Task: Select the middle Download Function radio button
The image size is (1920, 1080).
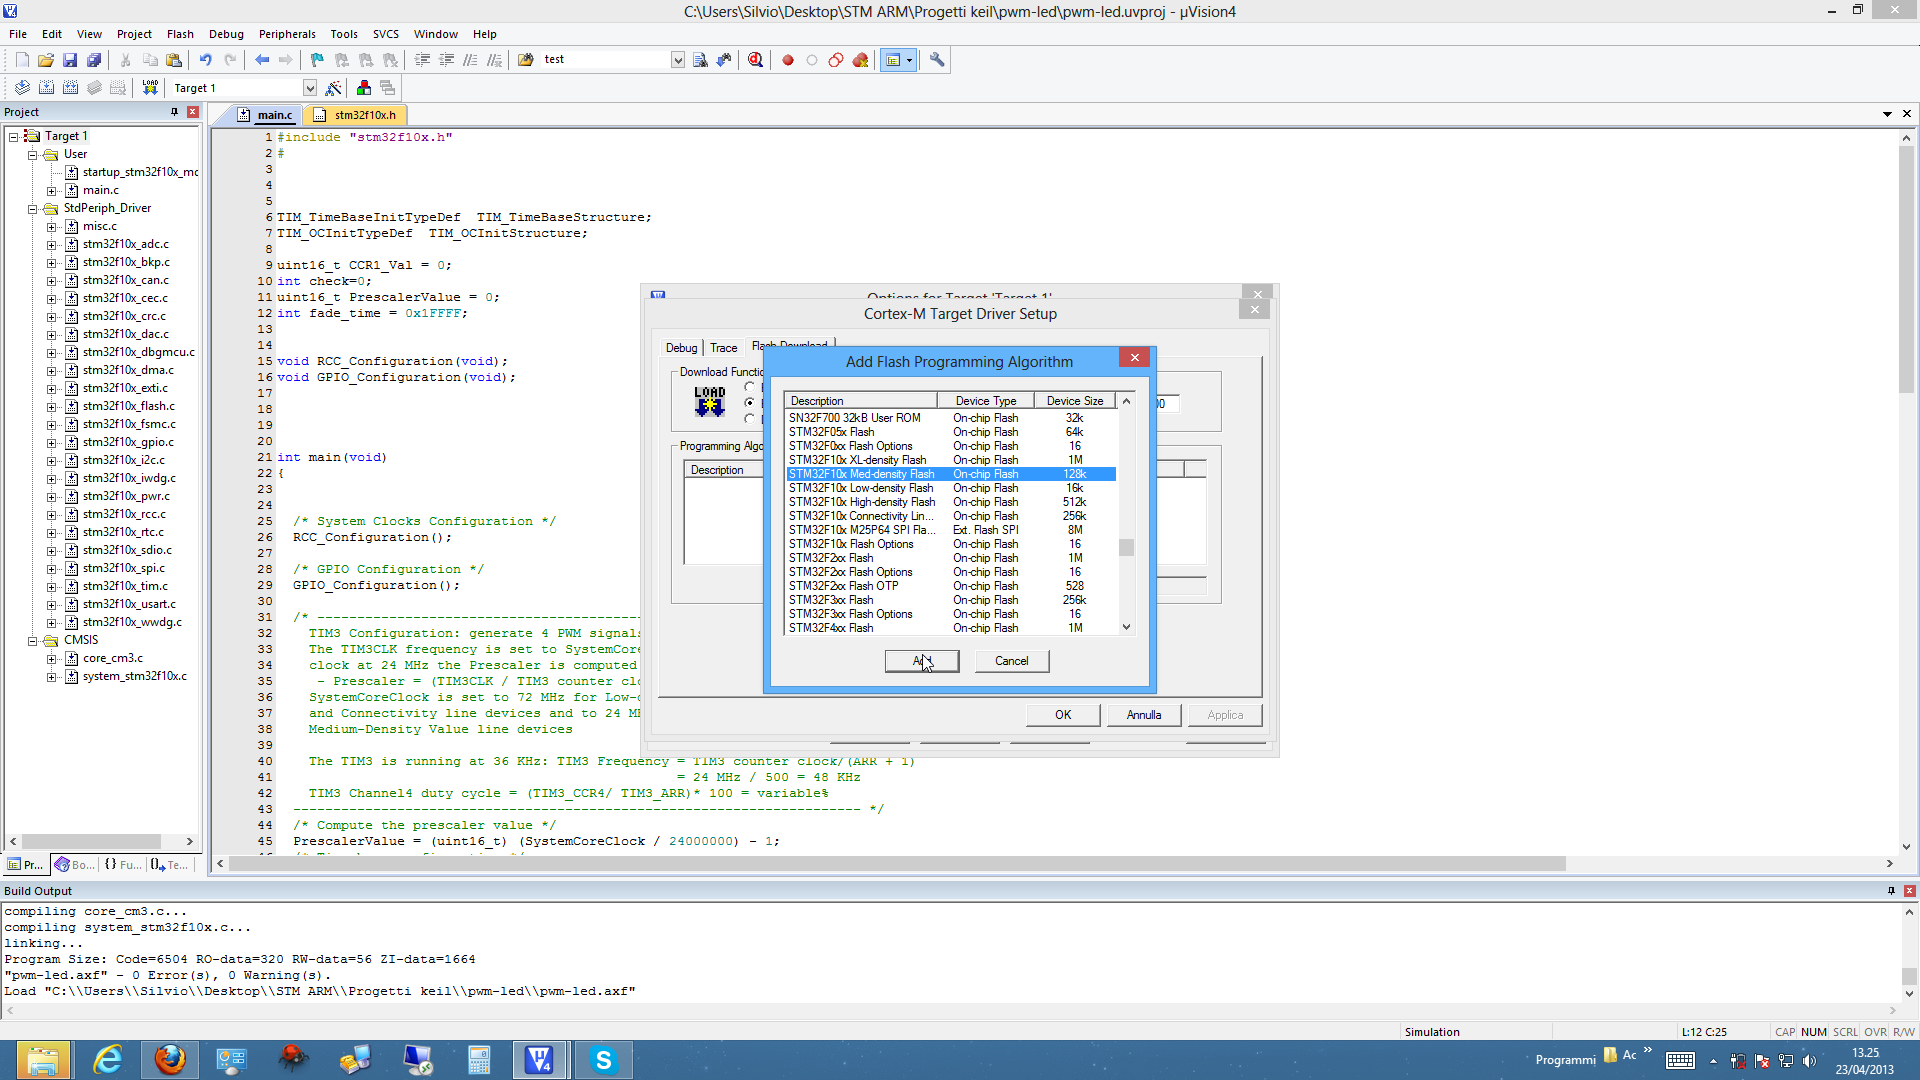Action: [x=750, y=402]
